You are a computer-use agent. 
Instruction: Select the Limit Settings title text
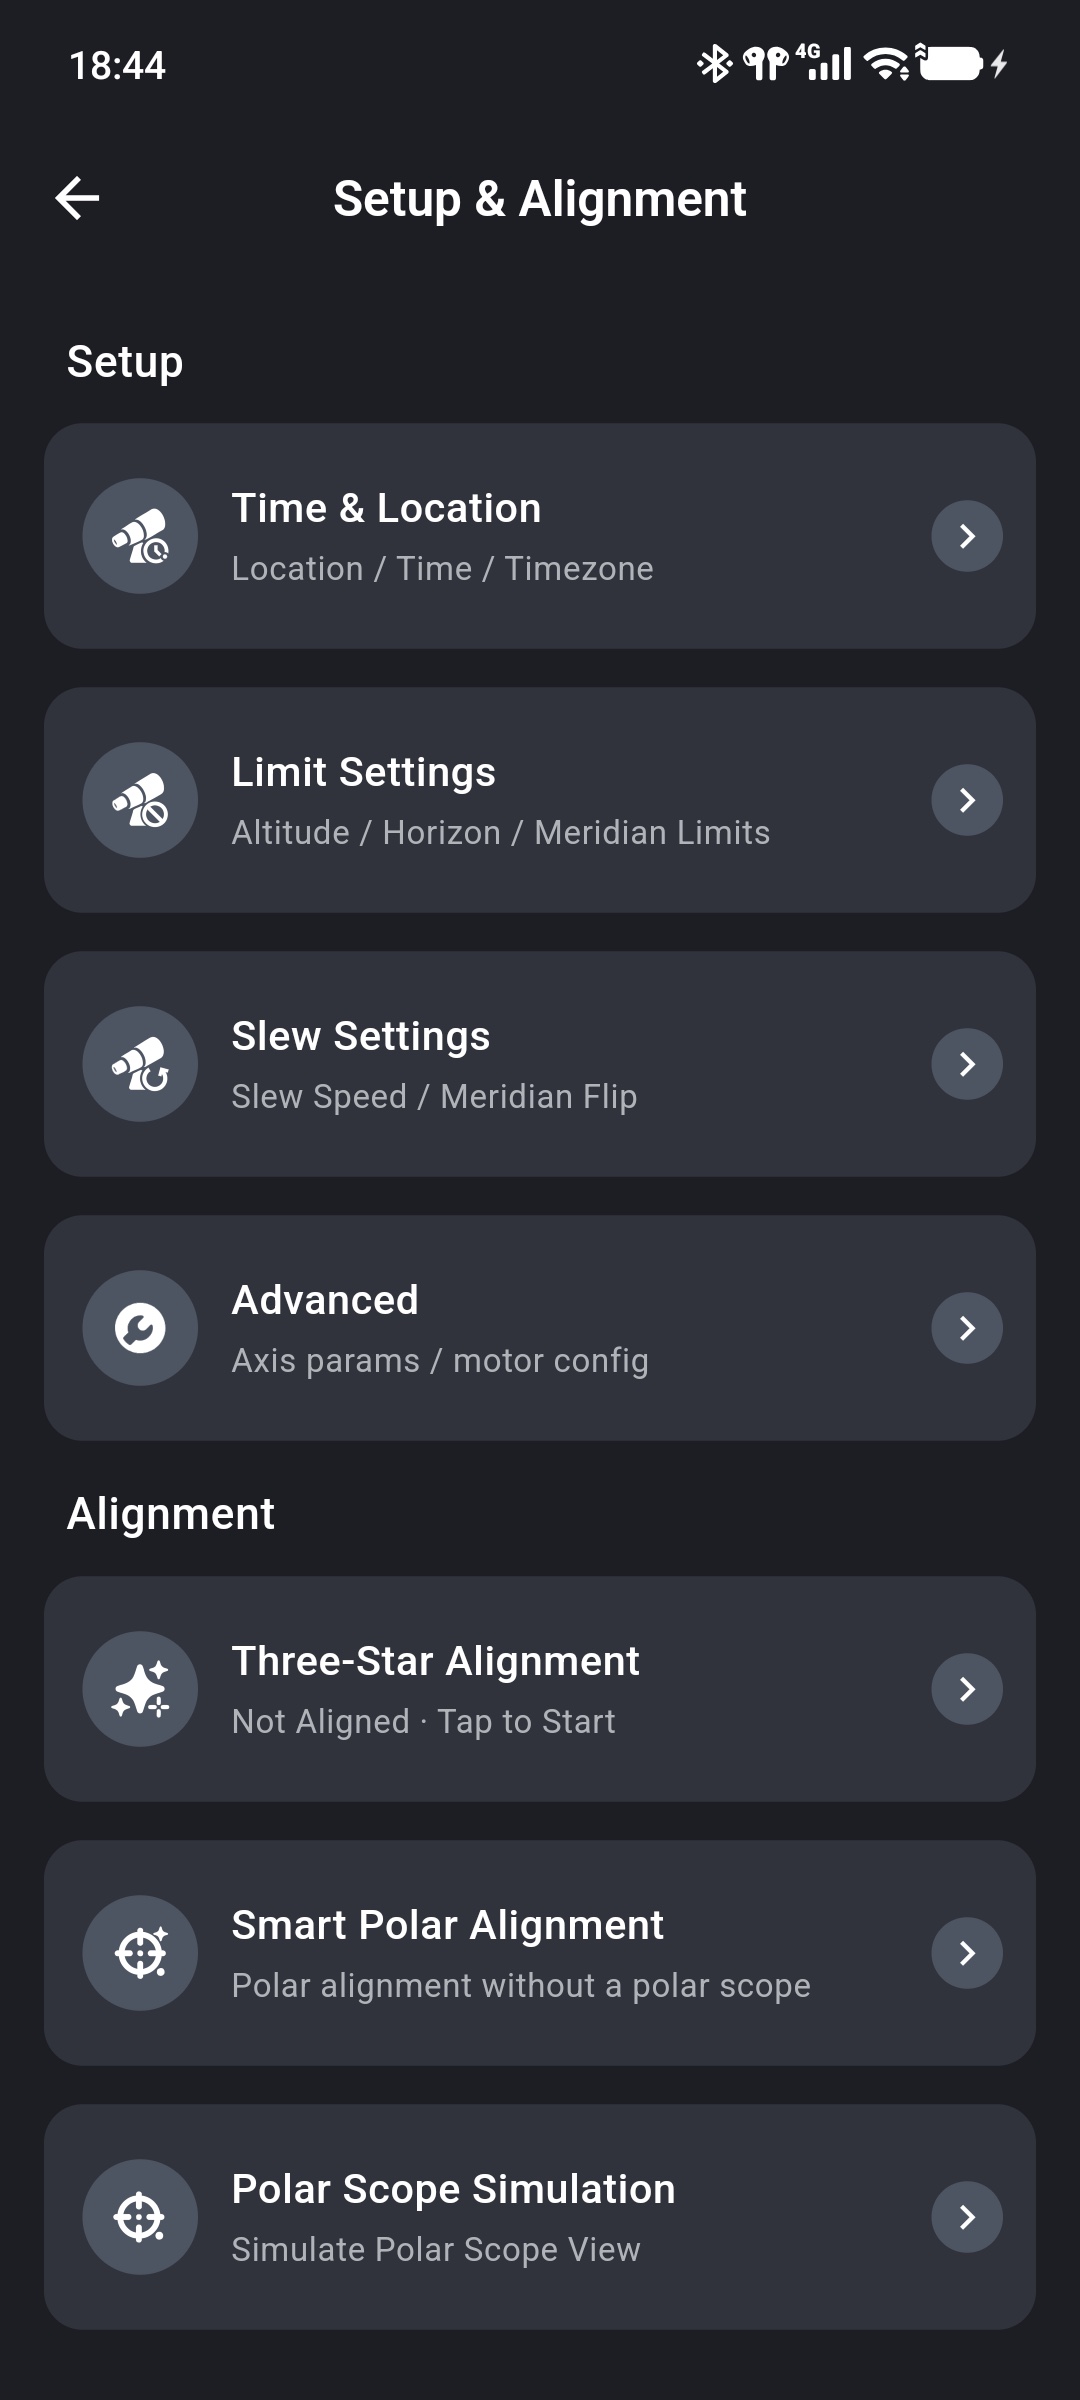[x=364, y=773]
